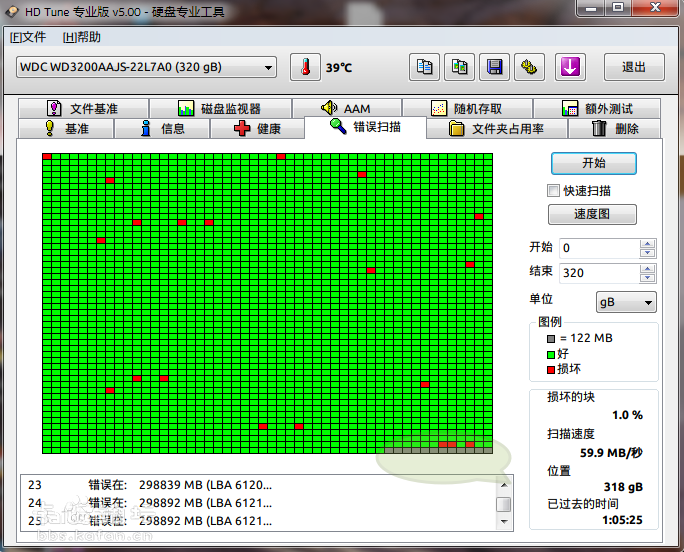684x552 pixels.
Task: Decrease the 结束 end value with down arrow
Action: (x=648, y=278)
